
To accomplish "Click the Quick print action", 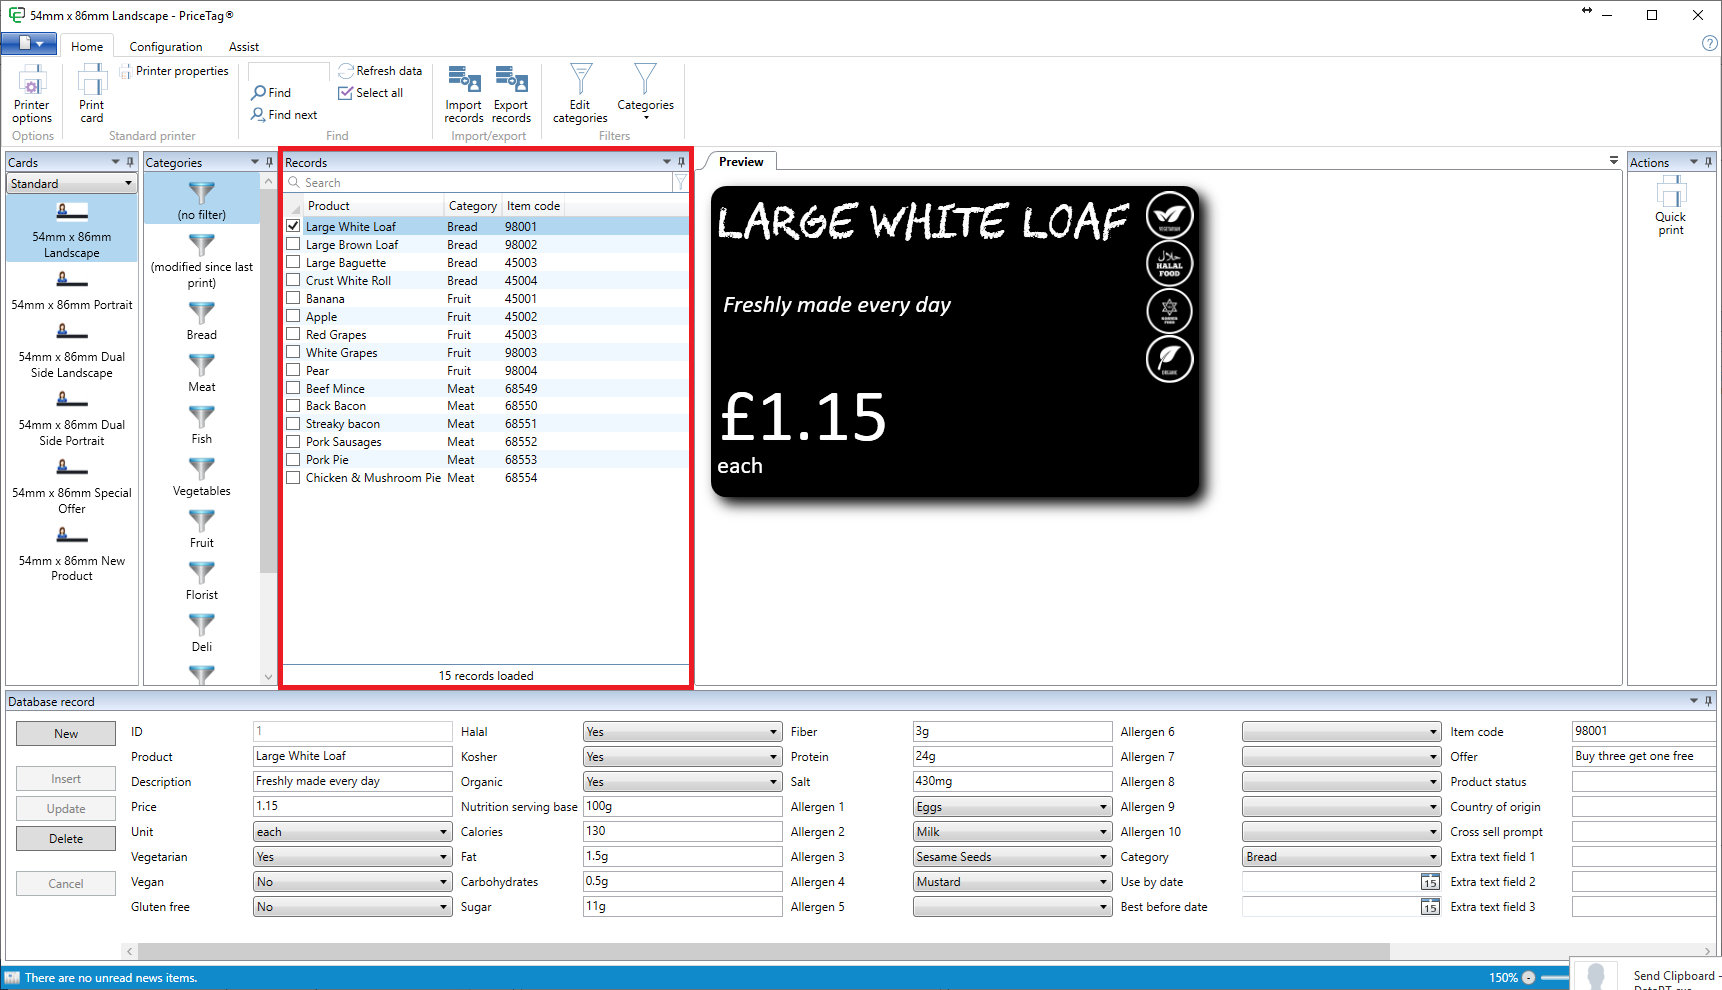I will point(1670,206).
